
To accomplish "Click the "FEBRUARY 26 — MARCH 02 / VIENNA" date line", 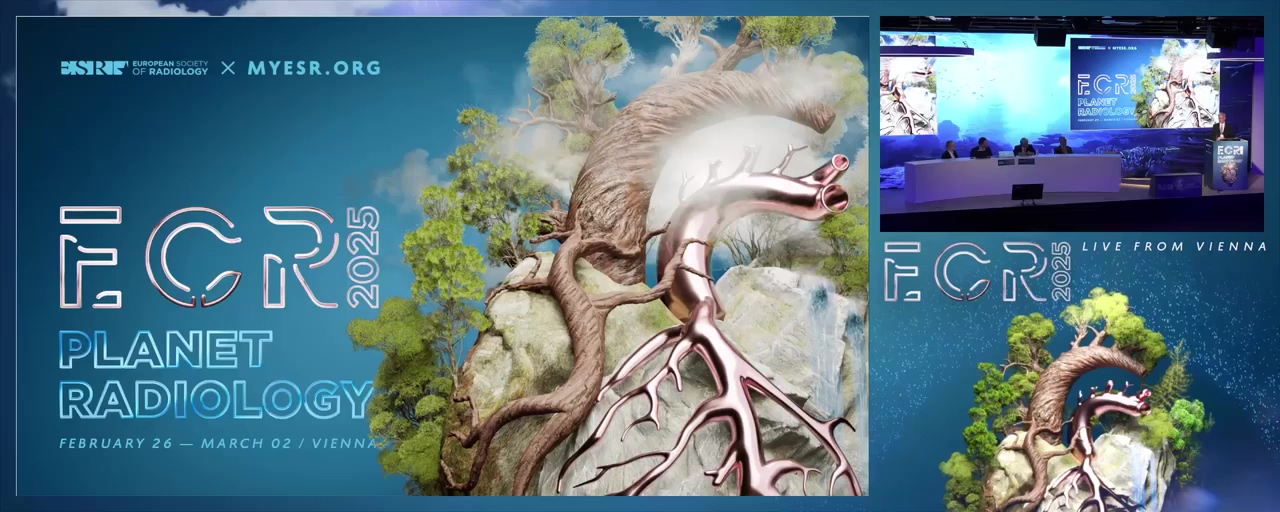I will coord(218,443).
